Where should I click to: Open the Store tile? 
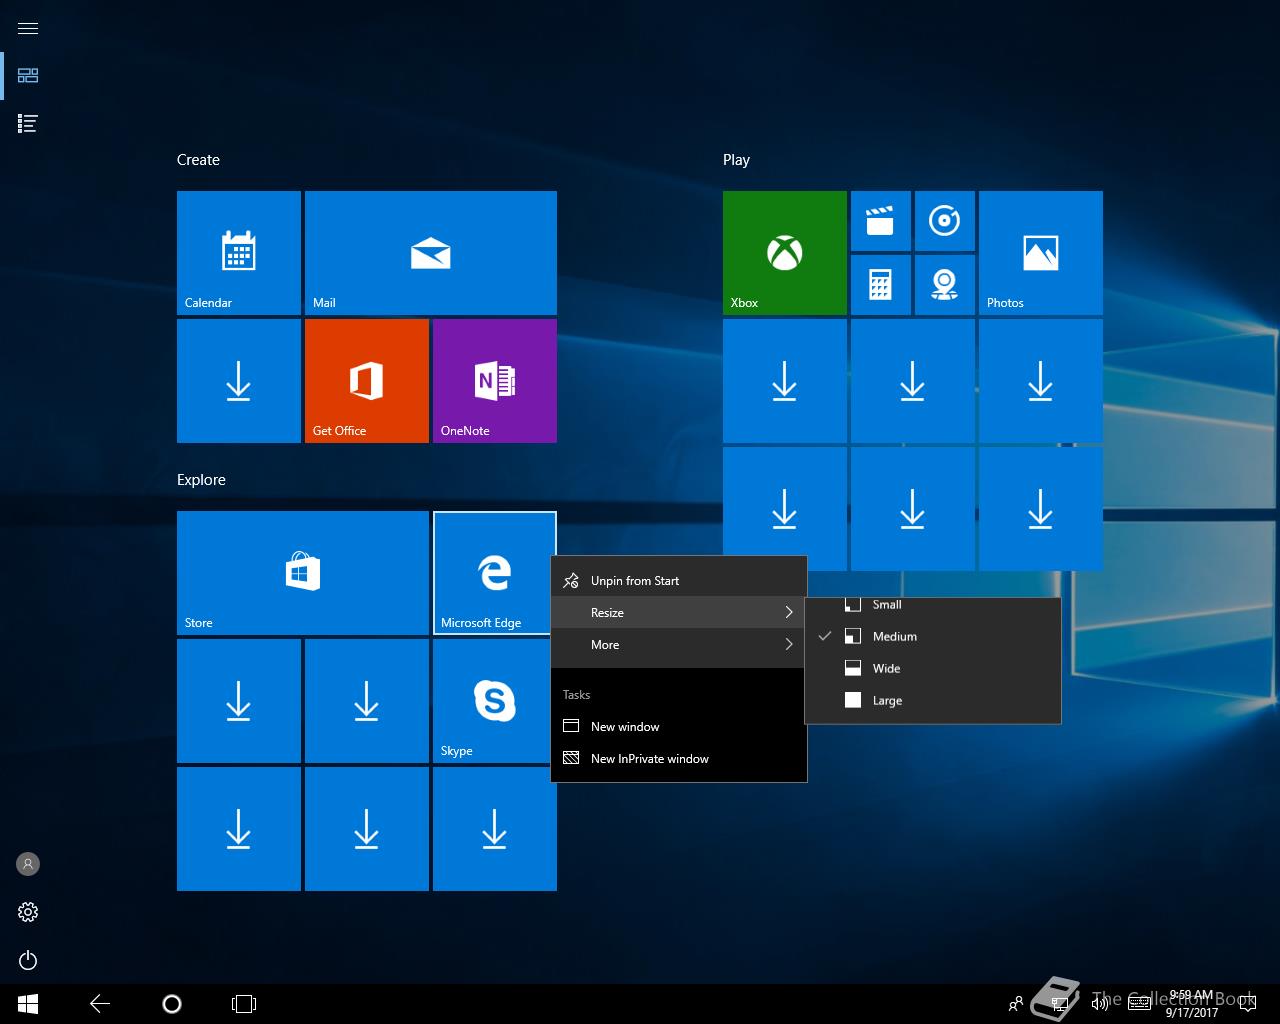pyautogui.click(x=303, y=573)
